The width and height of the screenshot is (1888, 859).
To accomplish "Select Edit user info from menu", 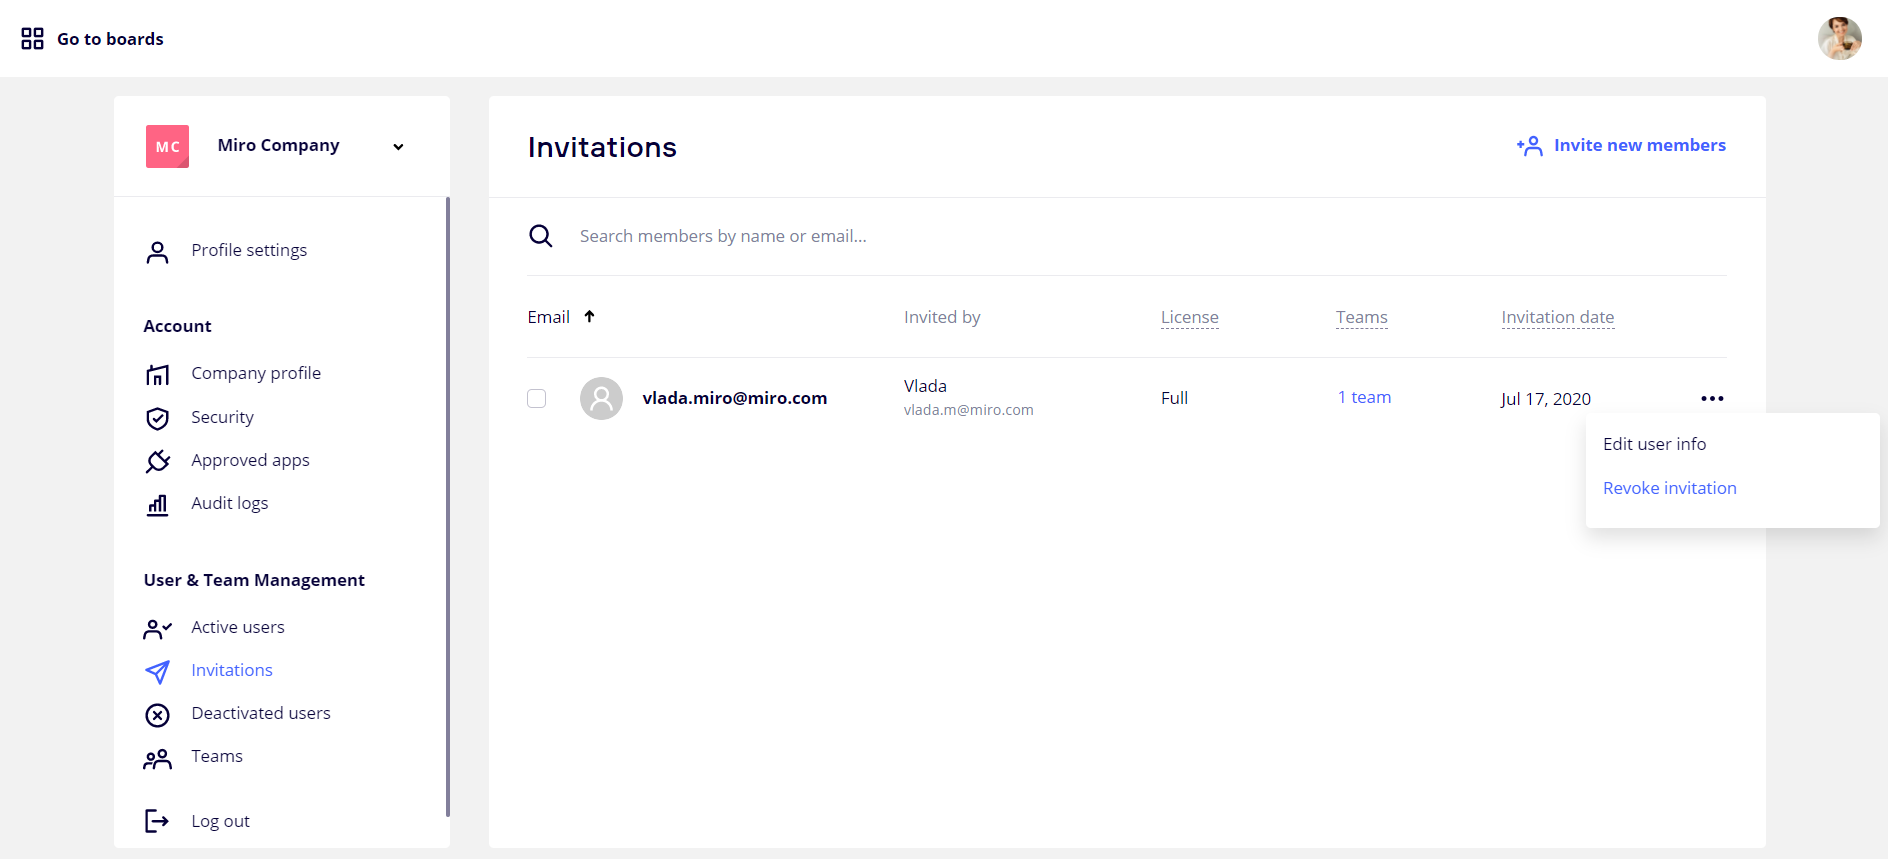I will tap(1654, 444).
